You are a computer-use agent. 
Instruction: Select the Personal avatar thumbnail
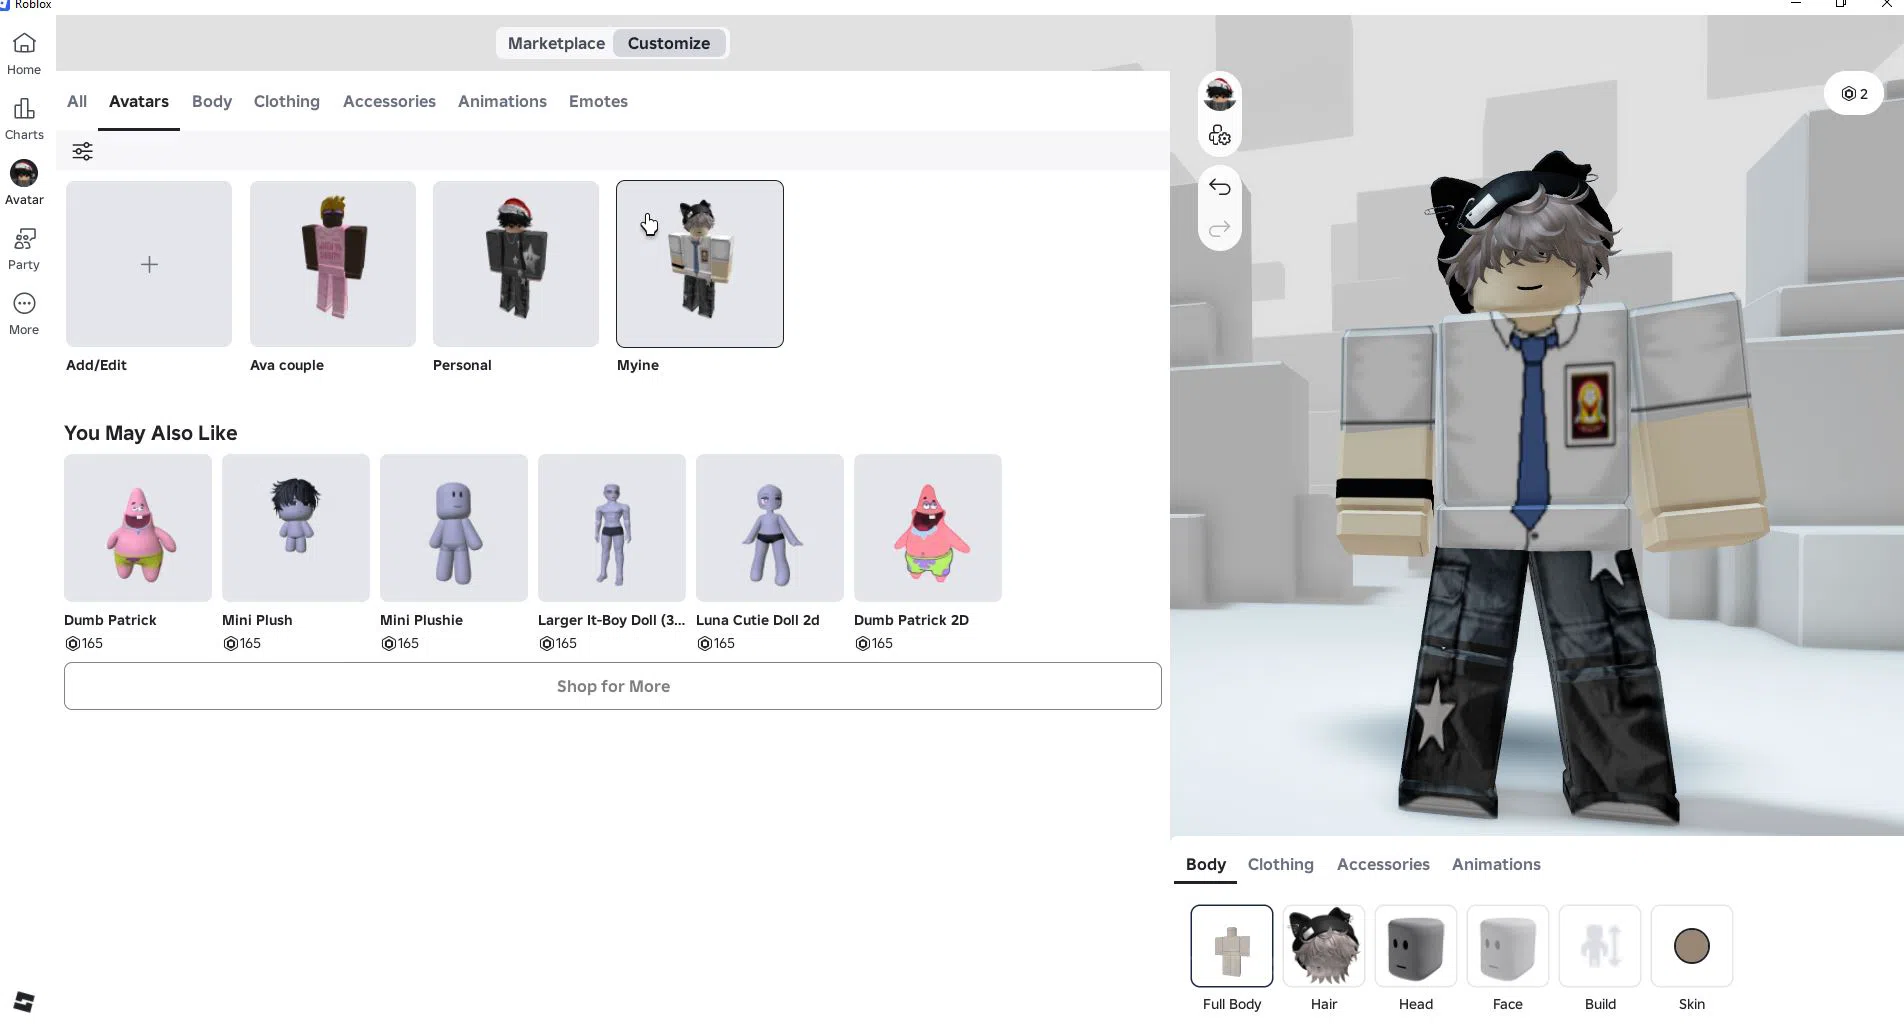[x=516, y=264]
